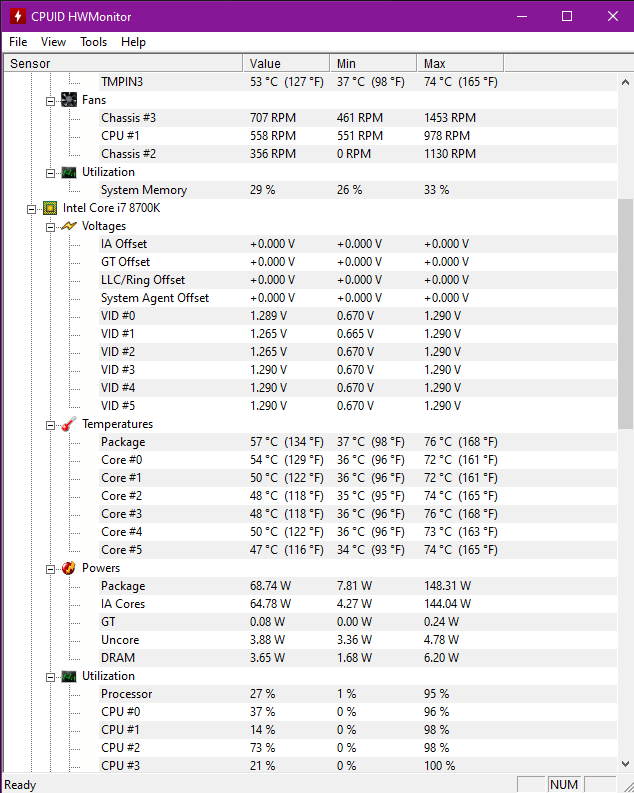The image size is (634, 793).
Task: Click the HWMonitor title bar logo
Action: point(16,16)
